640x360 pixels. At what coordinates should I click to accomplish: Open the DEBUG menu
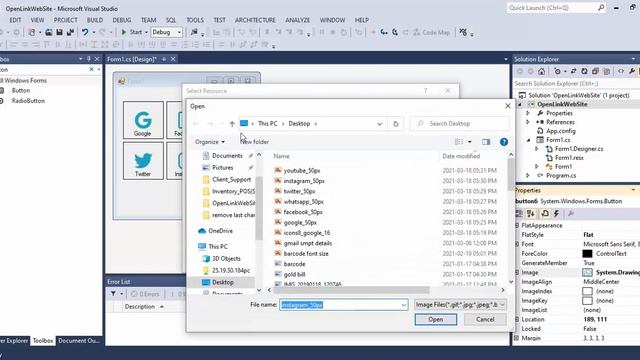122,20
